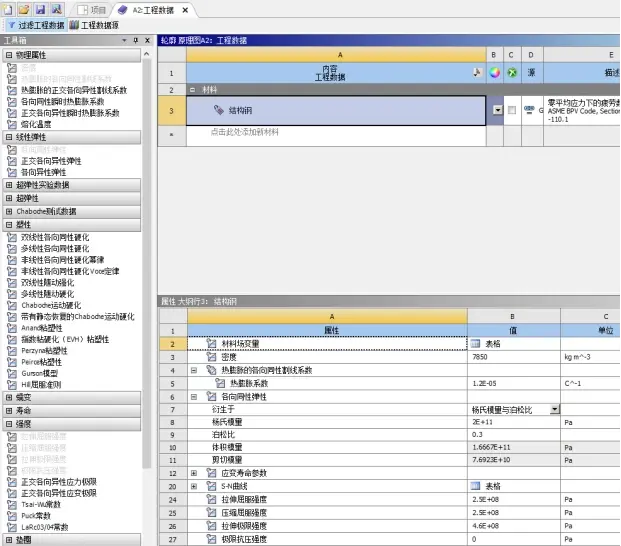
Task: Click the New file toolbar icon
Action: 8,9
